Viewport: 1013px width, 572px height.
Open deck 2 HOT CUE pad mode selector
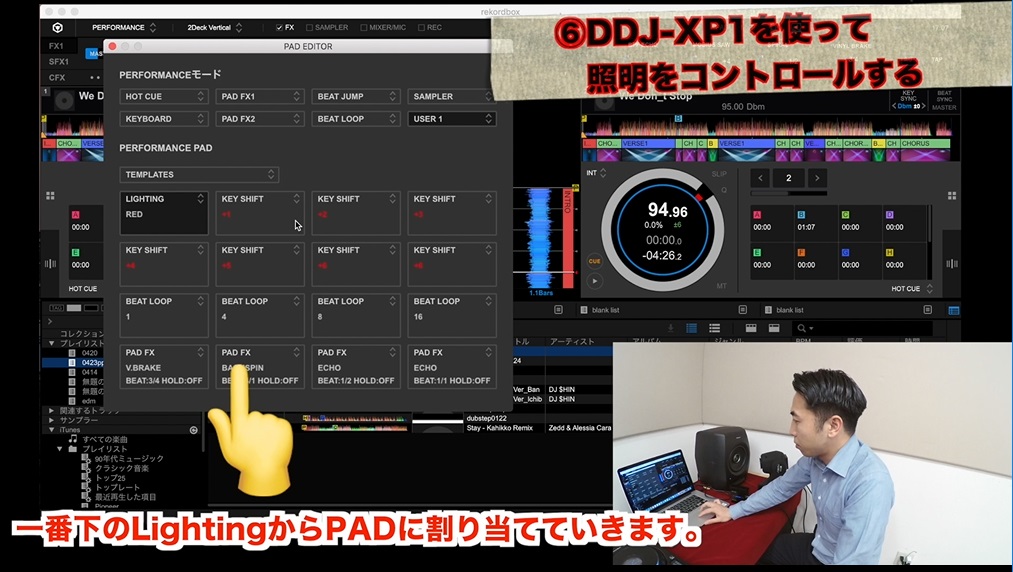912,289
